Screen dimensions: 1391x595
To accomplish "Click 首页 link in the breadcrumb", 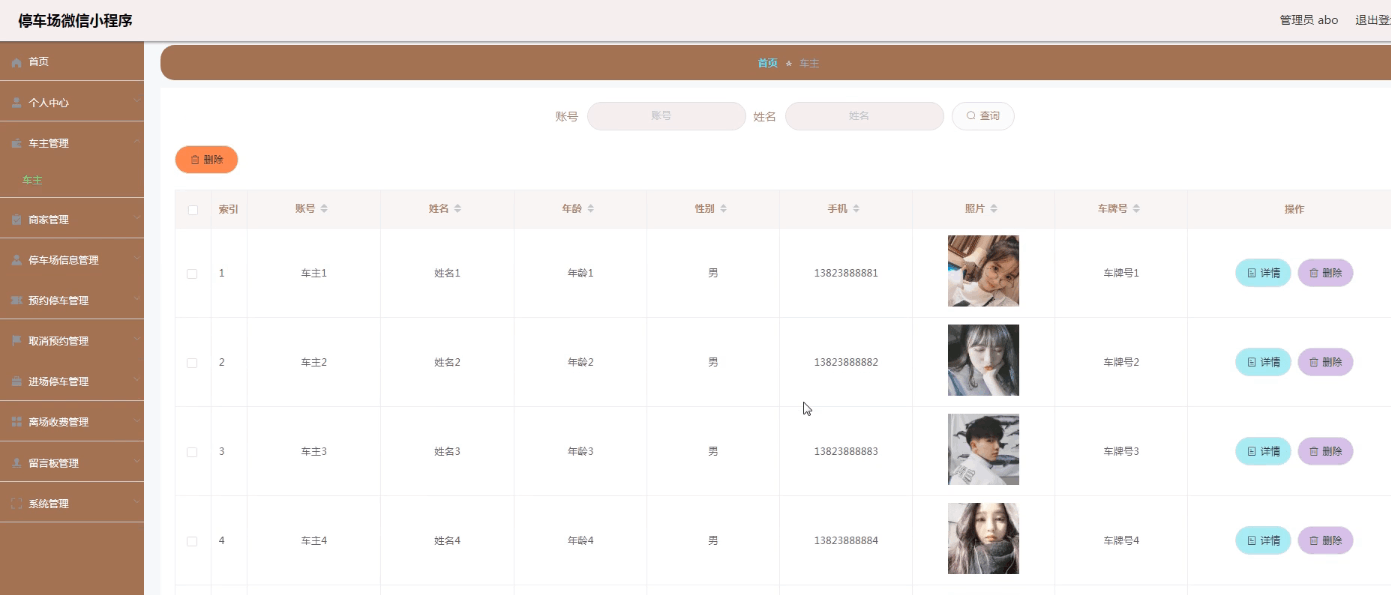I will click(x=767, y=63).
